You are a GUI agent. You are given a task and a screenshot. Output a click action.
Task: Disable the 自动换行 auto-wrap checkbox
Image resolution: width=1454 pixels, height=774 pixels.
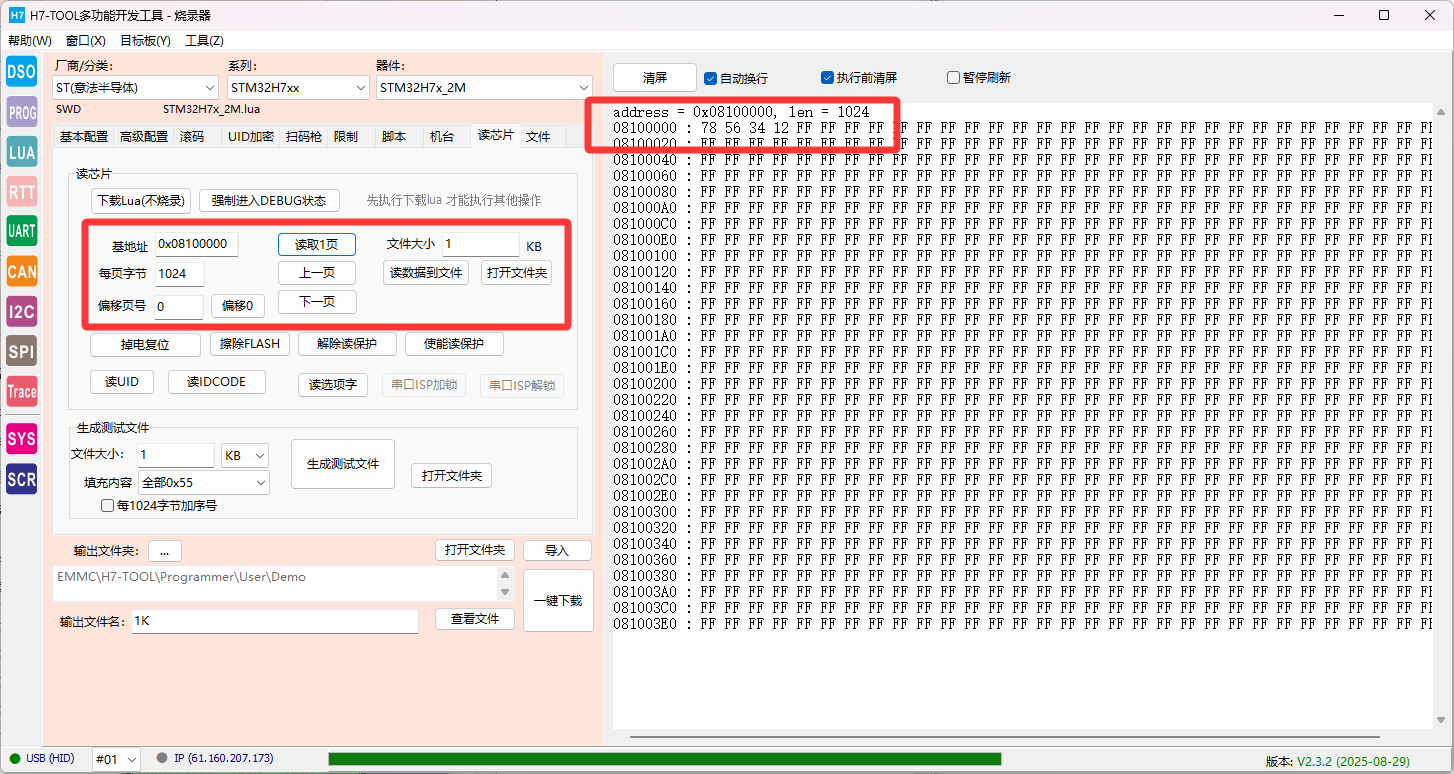(x=711, y=78)
